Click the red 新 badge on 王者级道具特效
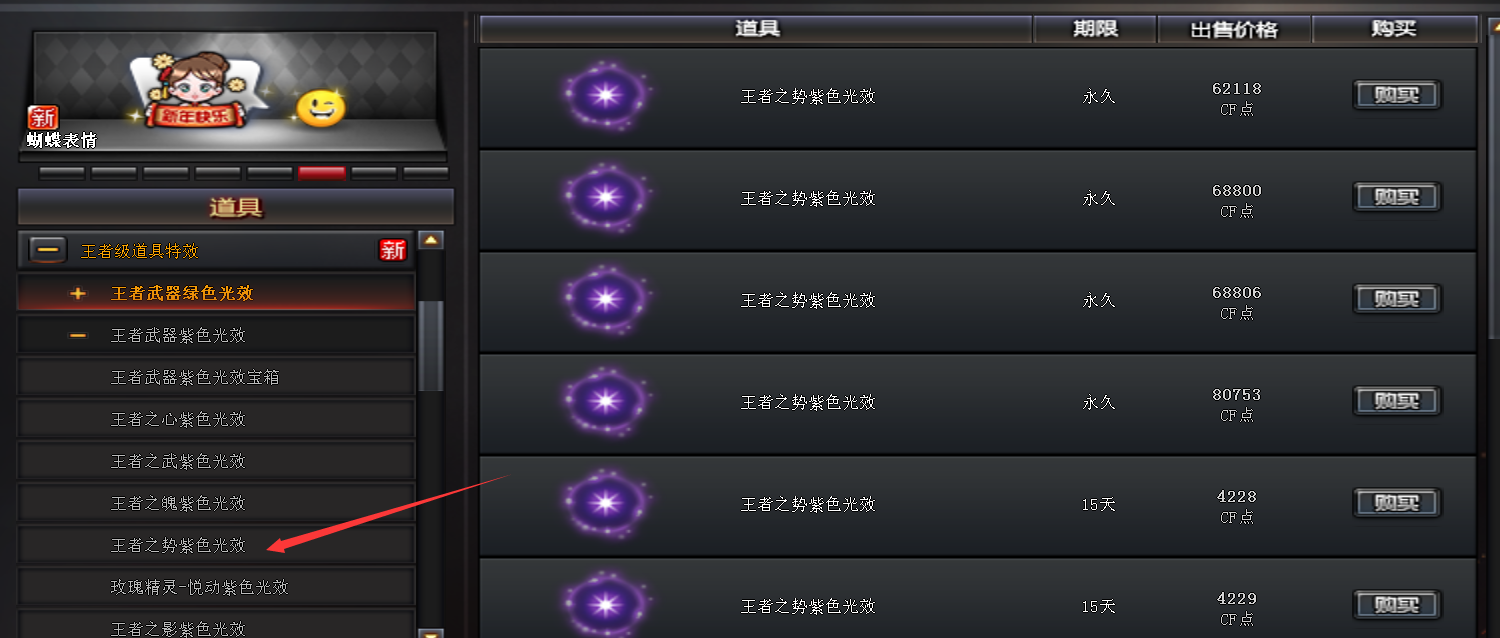Image resolution: width=1500 pixels, height=638 pixels. tap(393, 250)
